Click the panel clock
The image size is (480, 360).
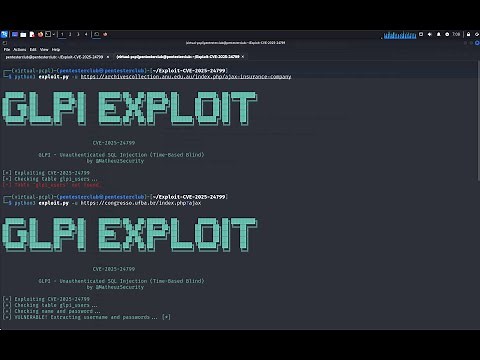(456, 34)
